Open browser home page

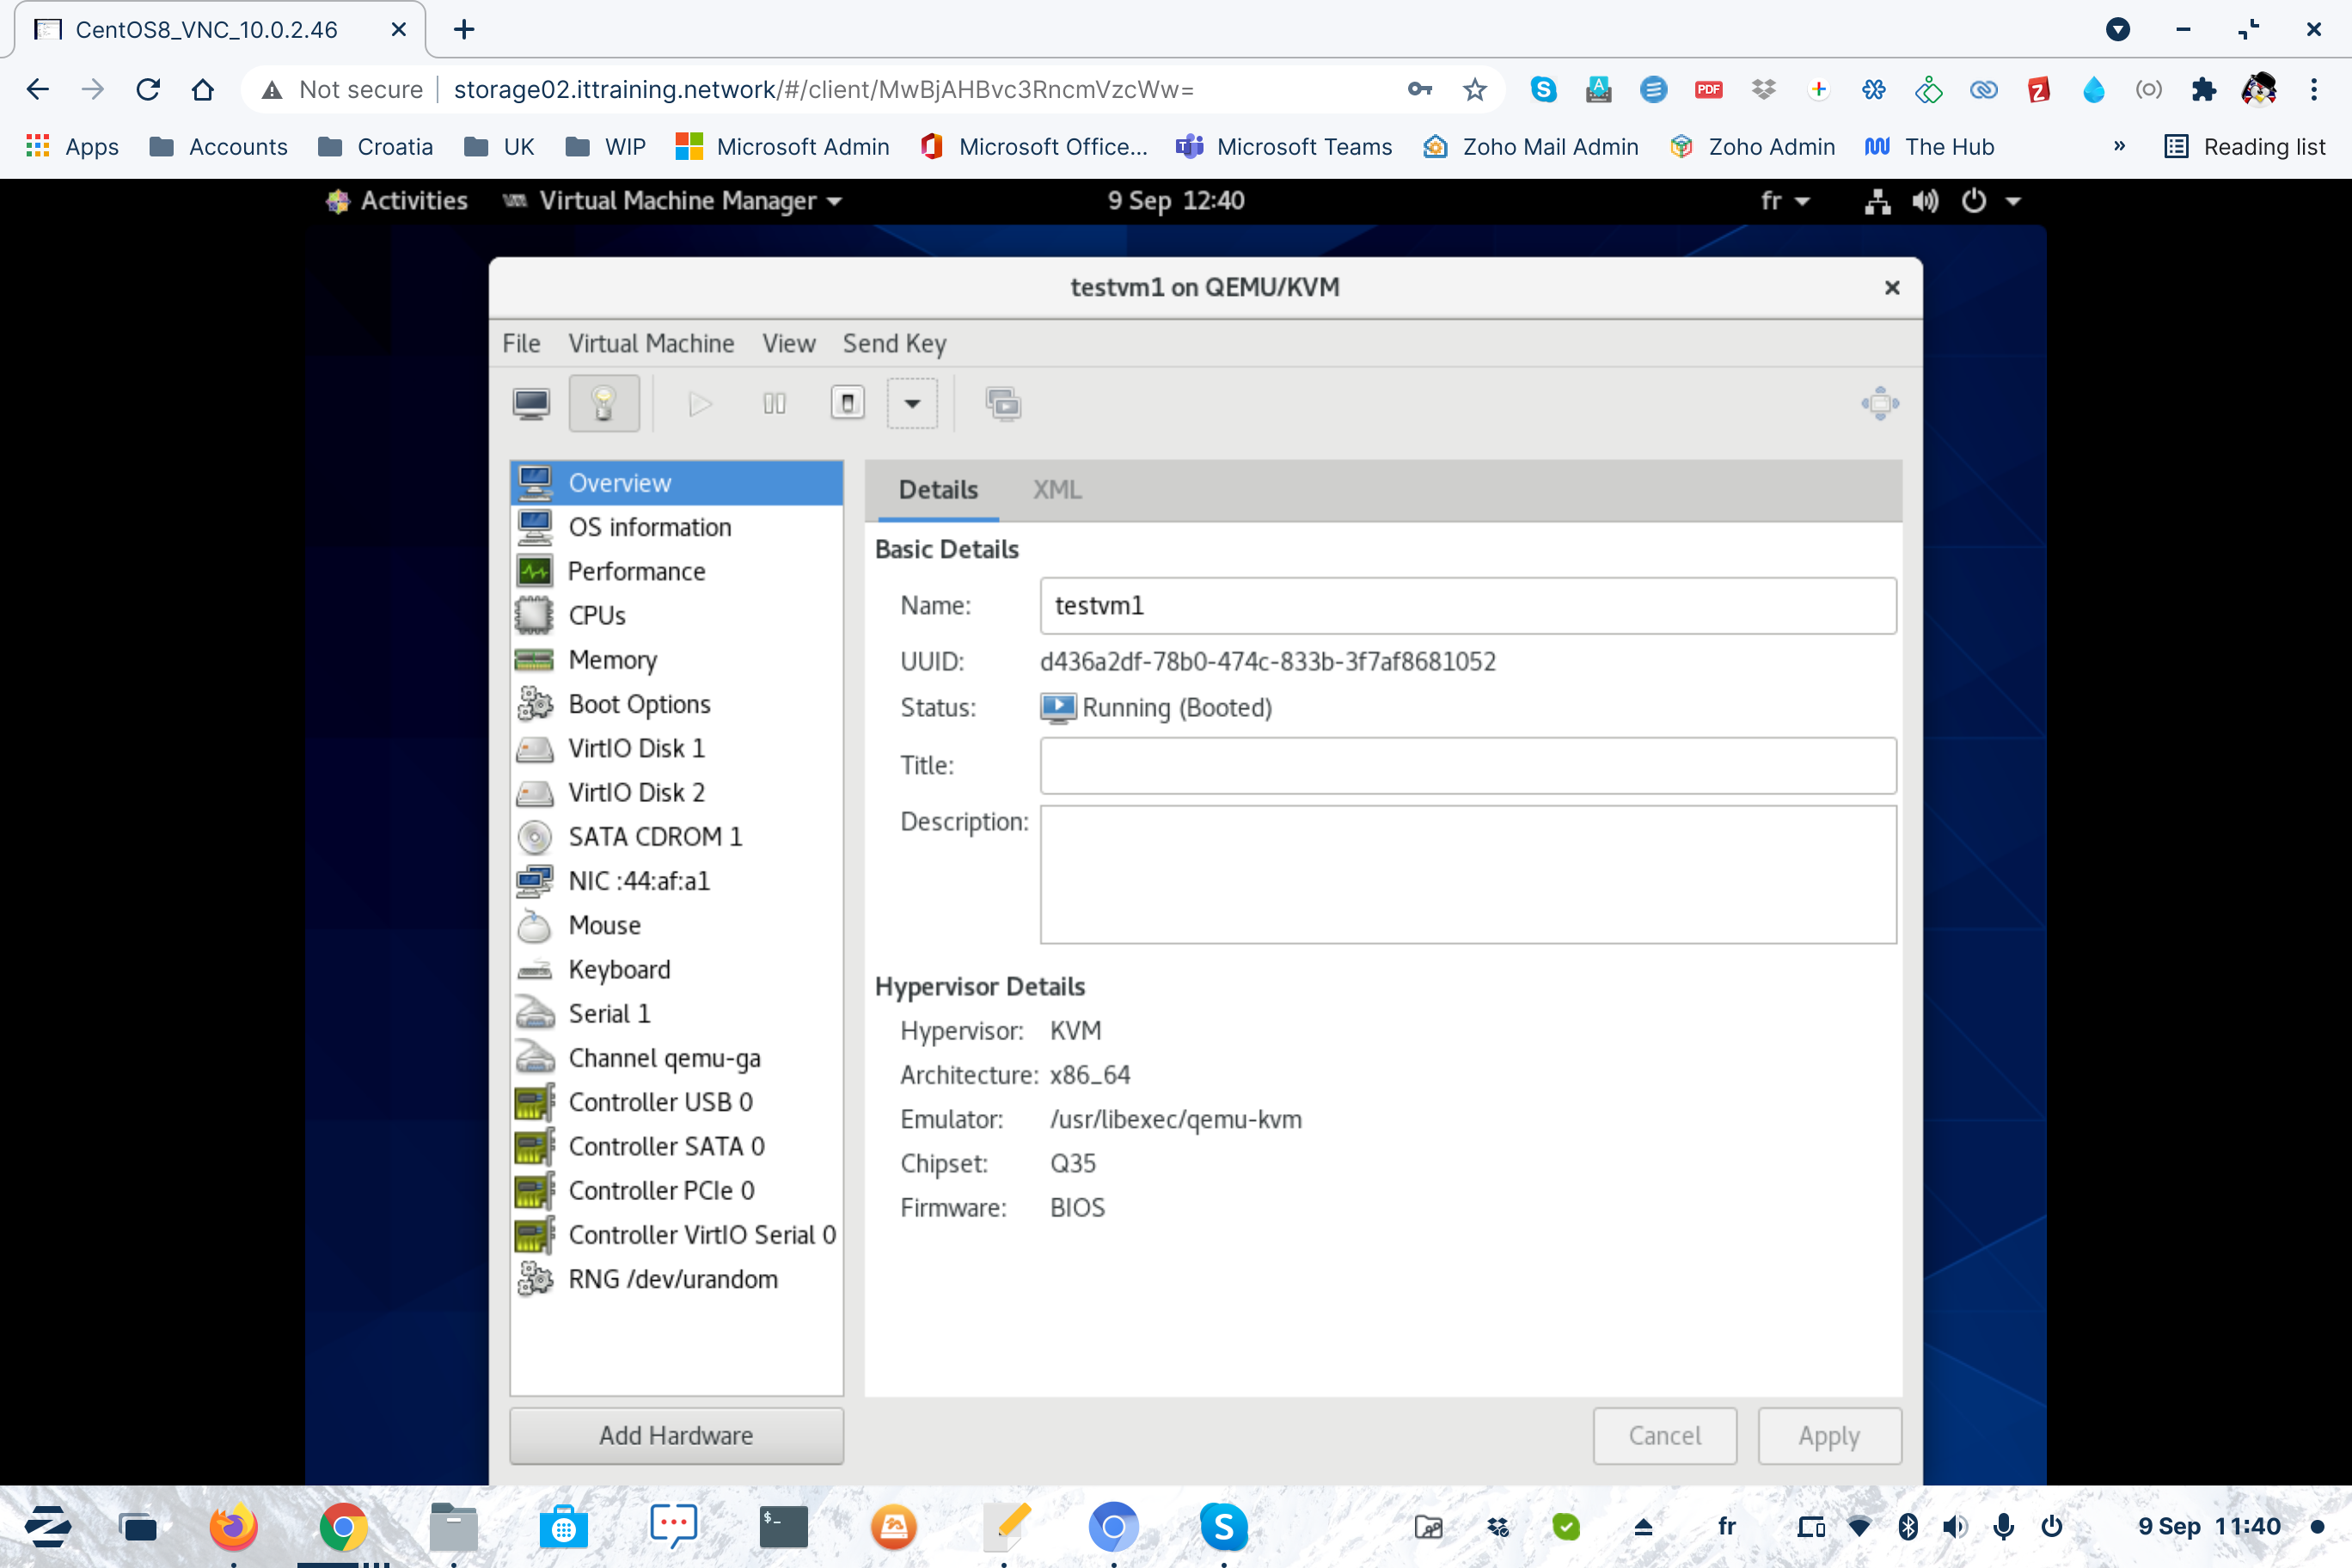[203, 89]
